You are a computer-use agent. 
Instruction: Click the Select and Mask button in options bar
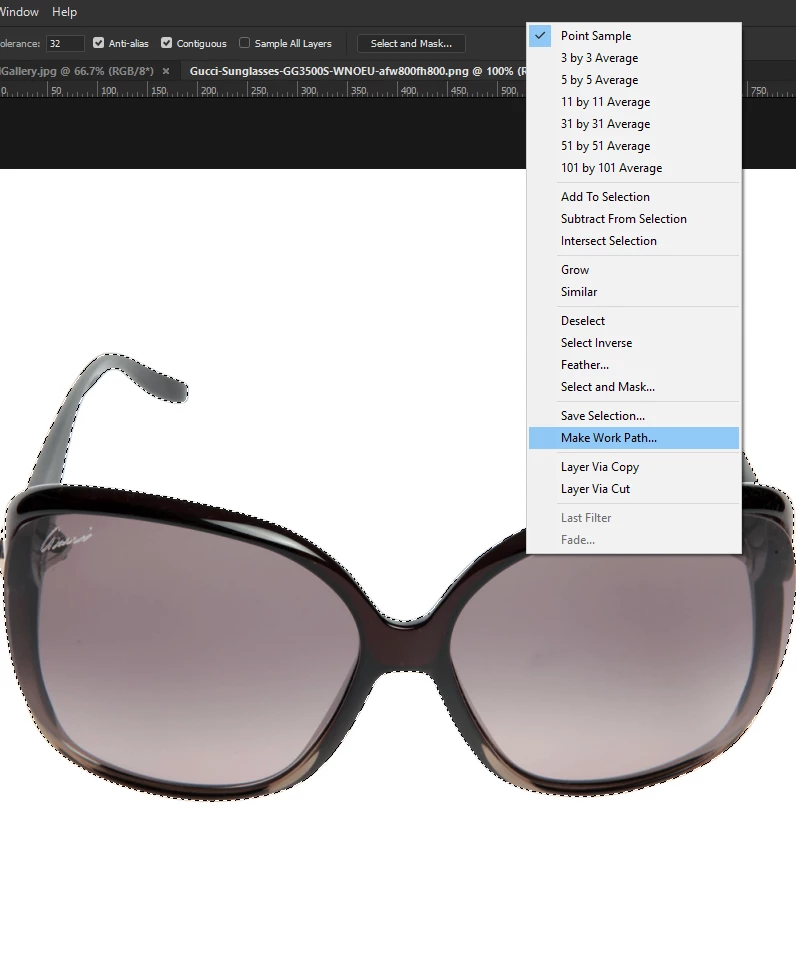click(411, 44)
